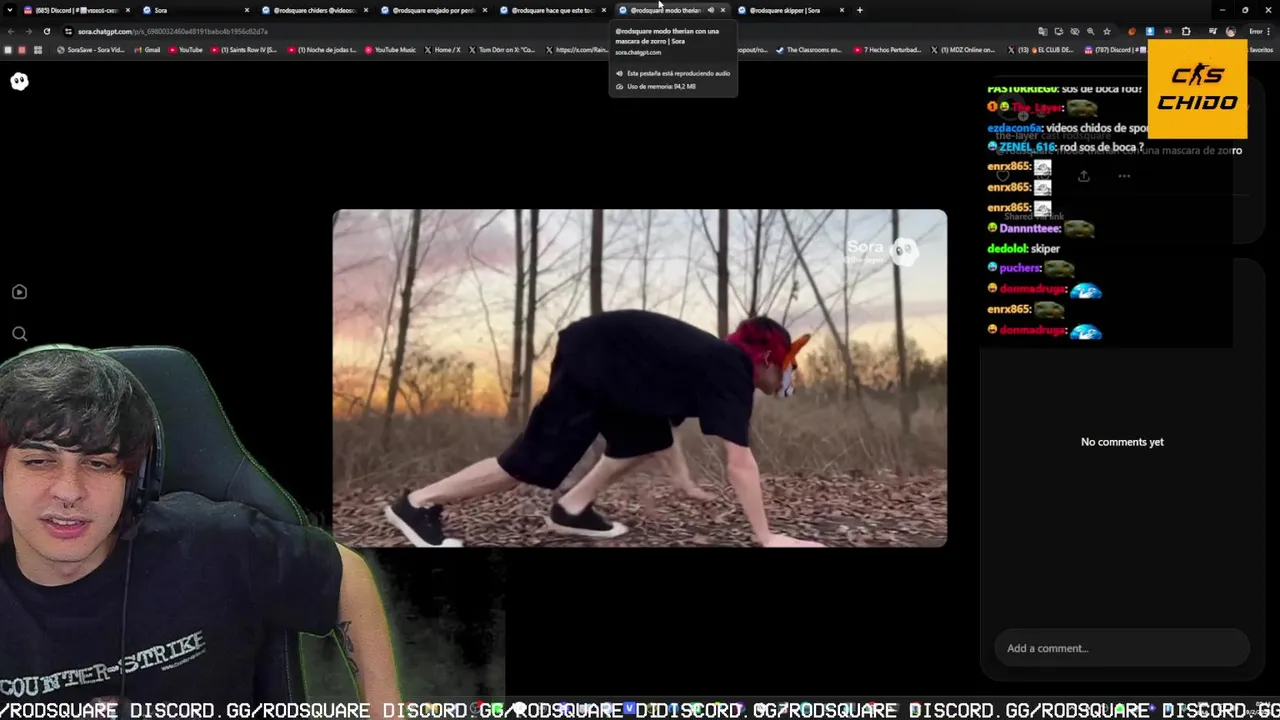Open '7 Hechos Perturbad...' bookmark
1280x720 pixels.
pos(888,49)
